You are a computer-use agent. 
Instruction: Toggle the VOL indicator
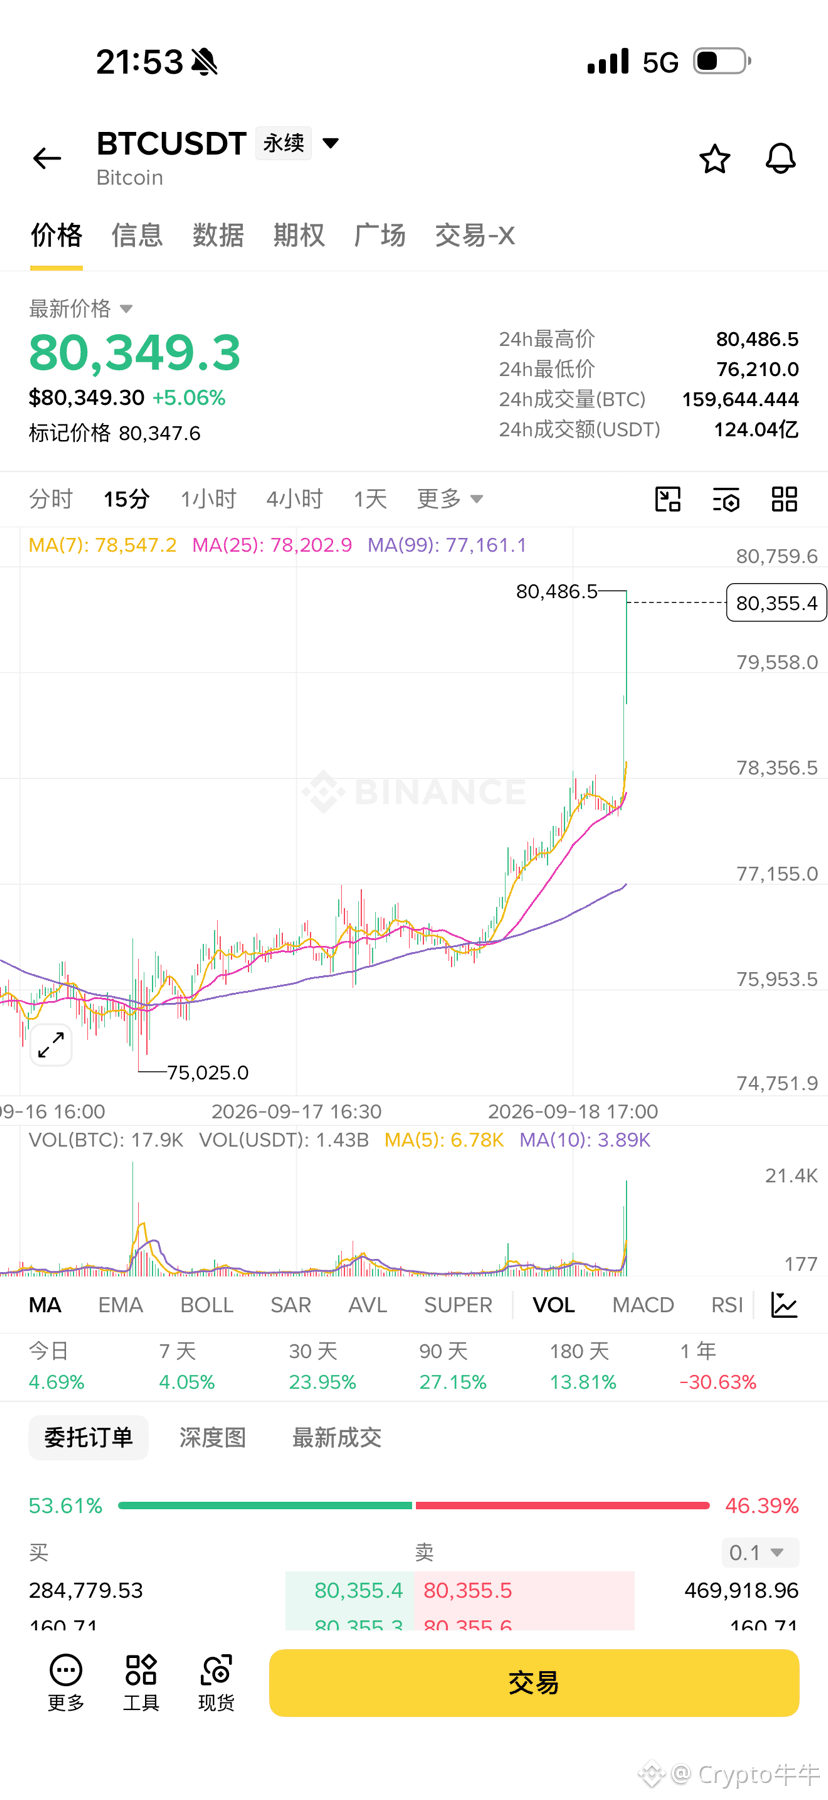(553, 1305)
